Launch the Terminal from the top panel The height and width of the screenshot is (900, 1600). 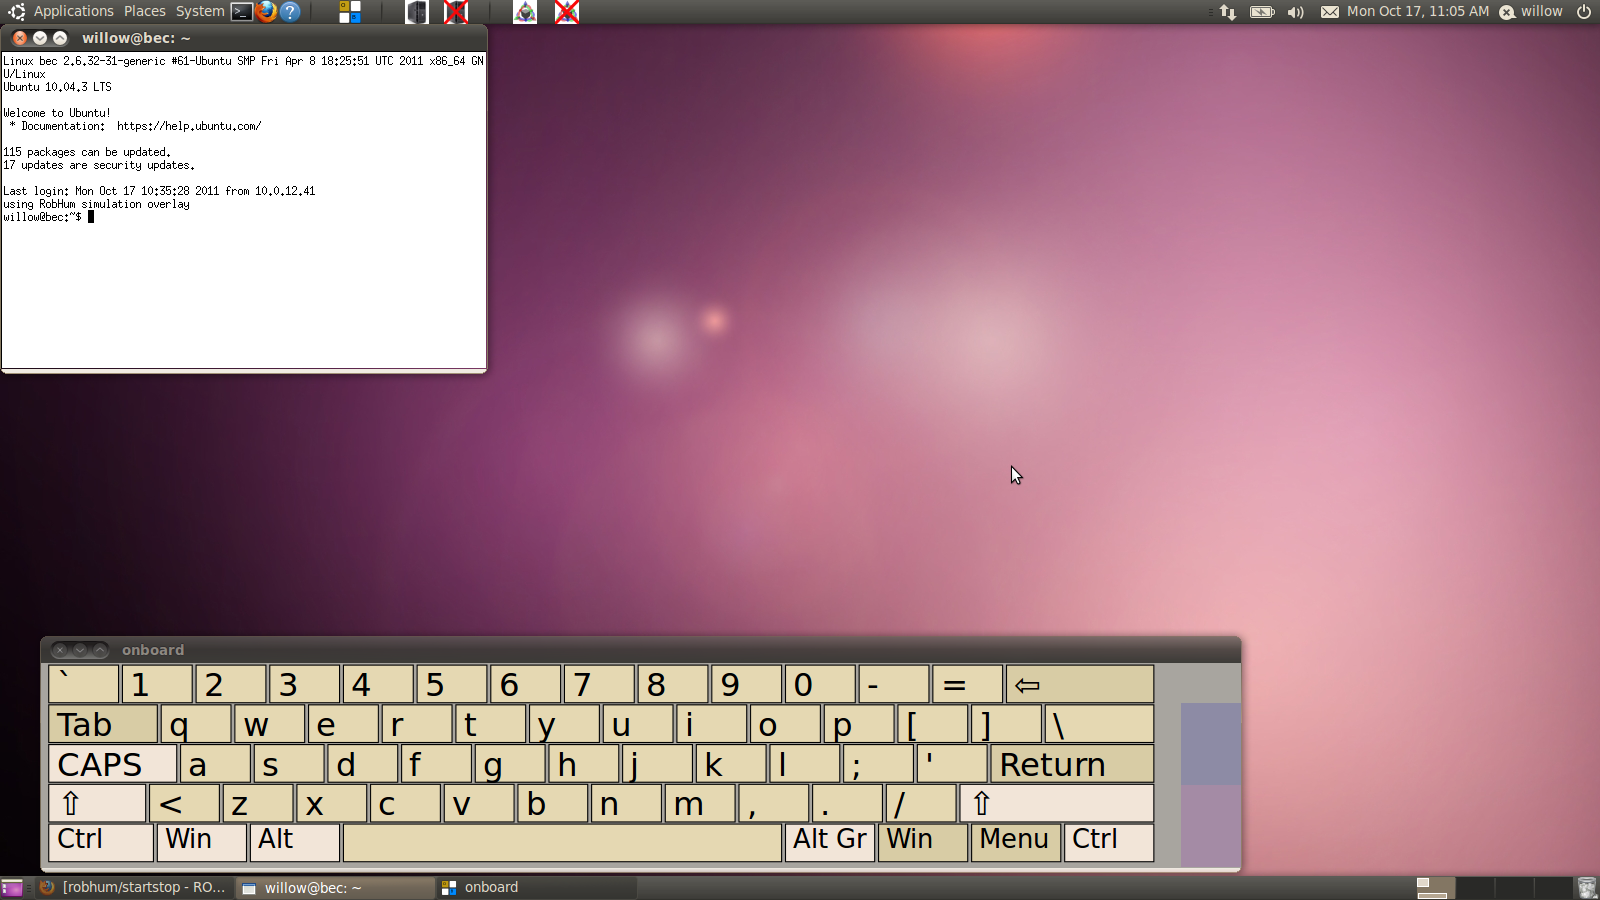pyautogui.click(x=242, y=12)
